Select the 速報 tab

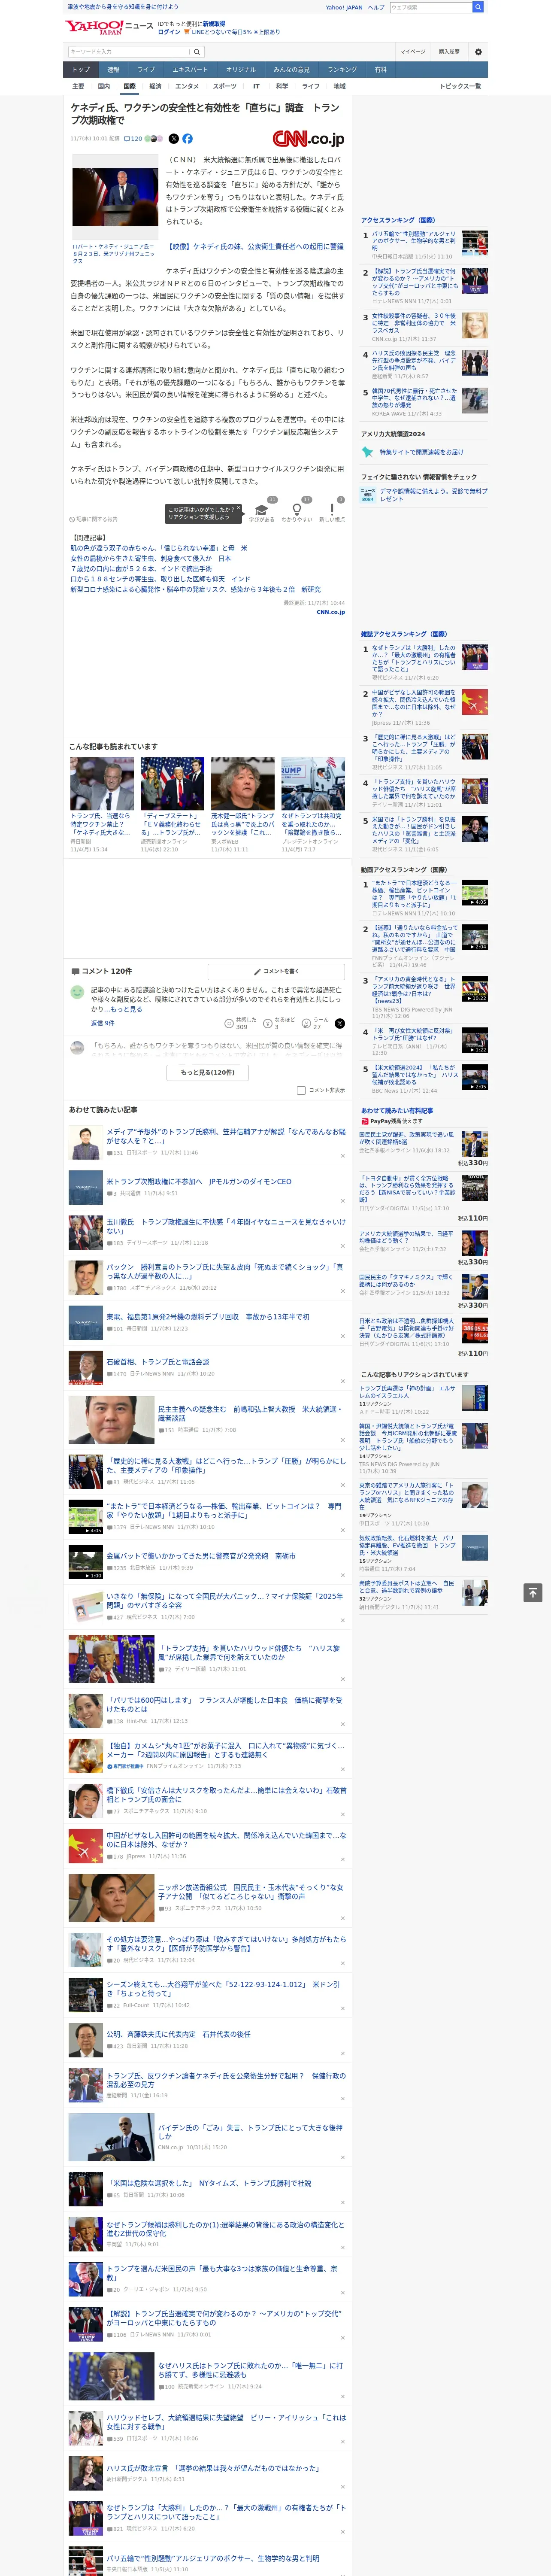point(113,70)
